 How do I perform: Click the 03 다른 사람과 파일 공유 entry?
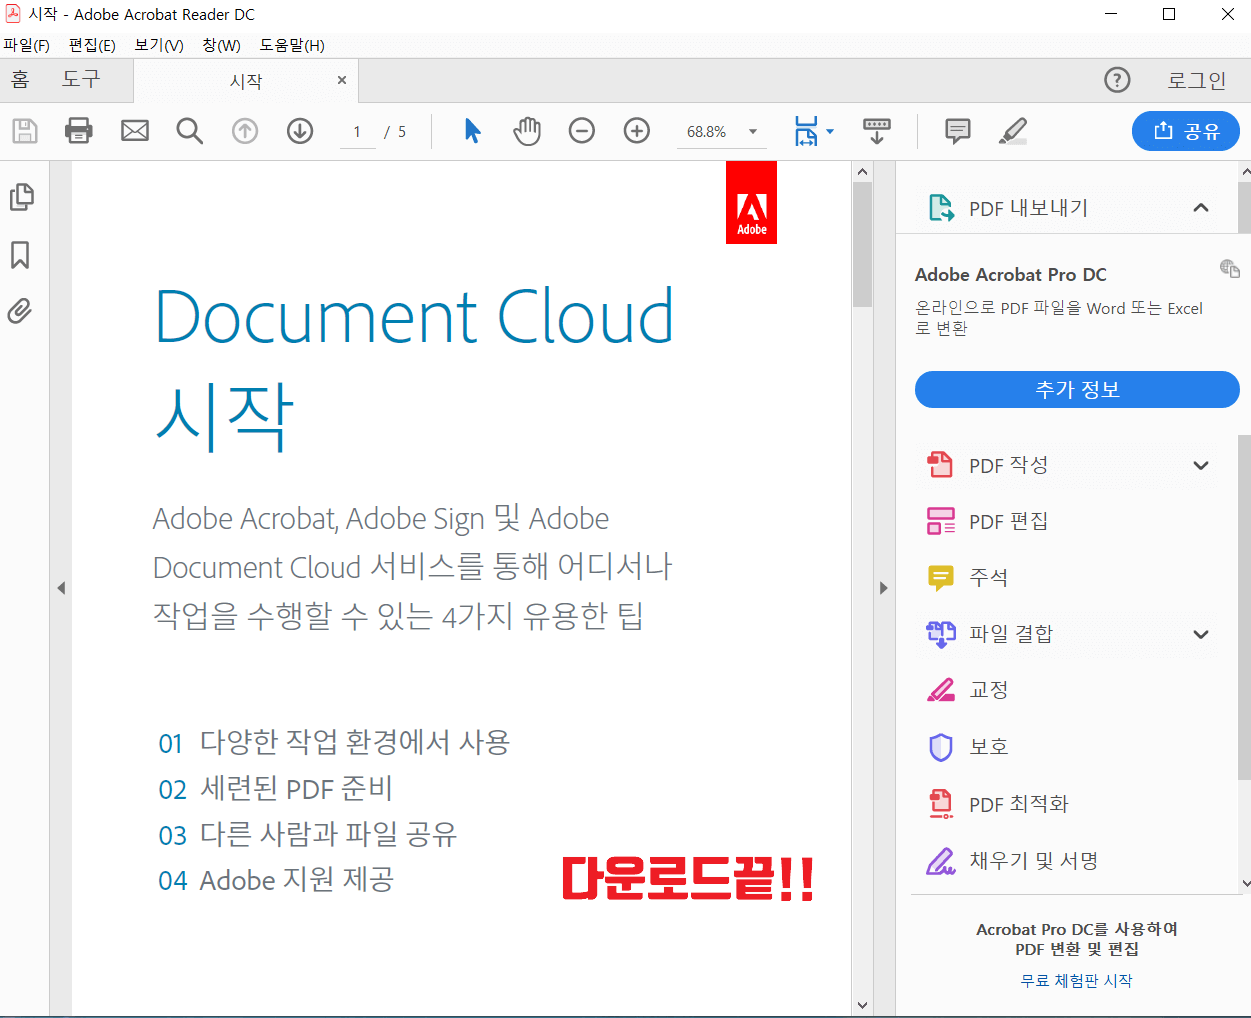pos(307,834)
